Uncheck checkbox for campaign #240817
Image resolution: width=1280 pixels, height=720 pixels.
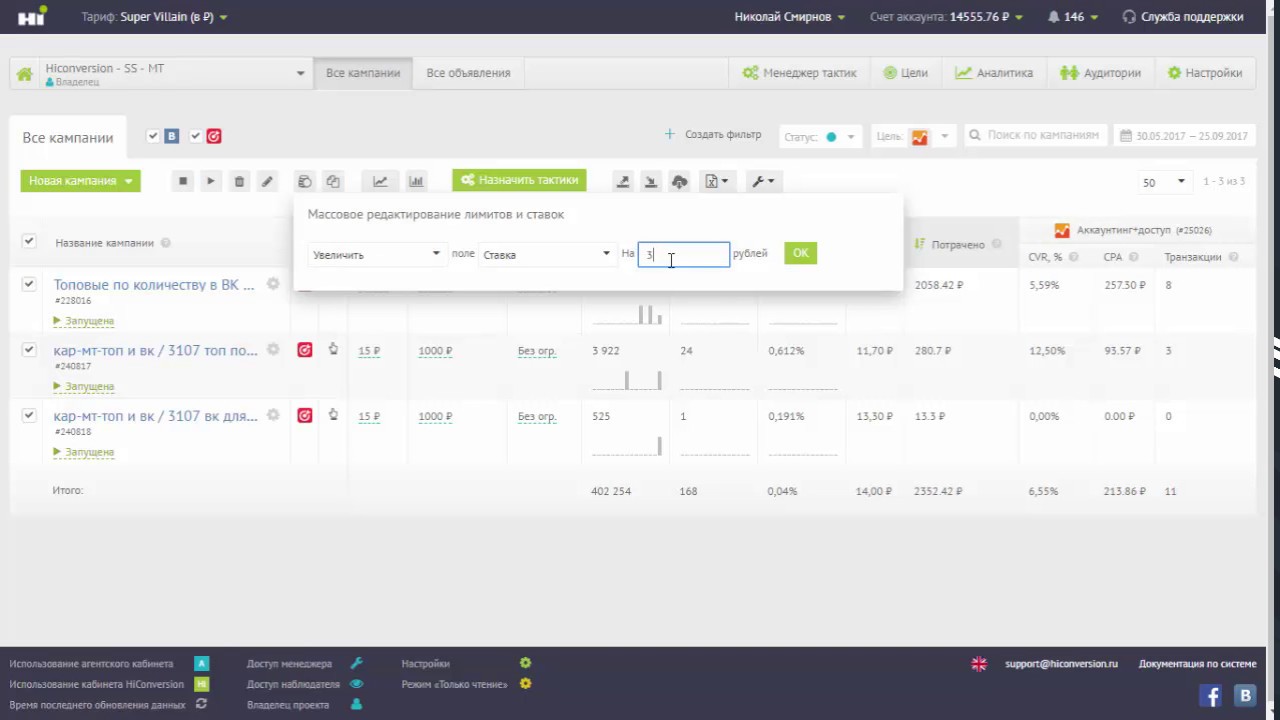tap(29, 349)
